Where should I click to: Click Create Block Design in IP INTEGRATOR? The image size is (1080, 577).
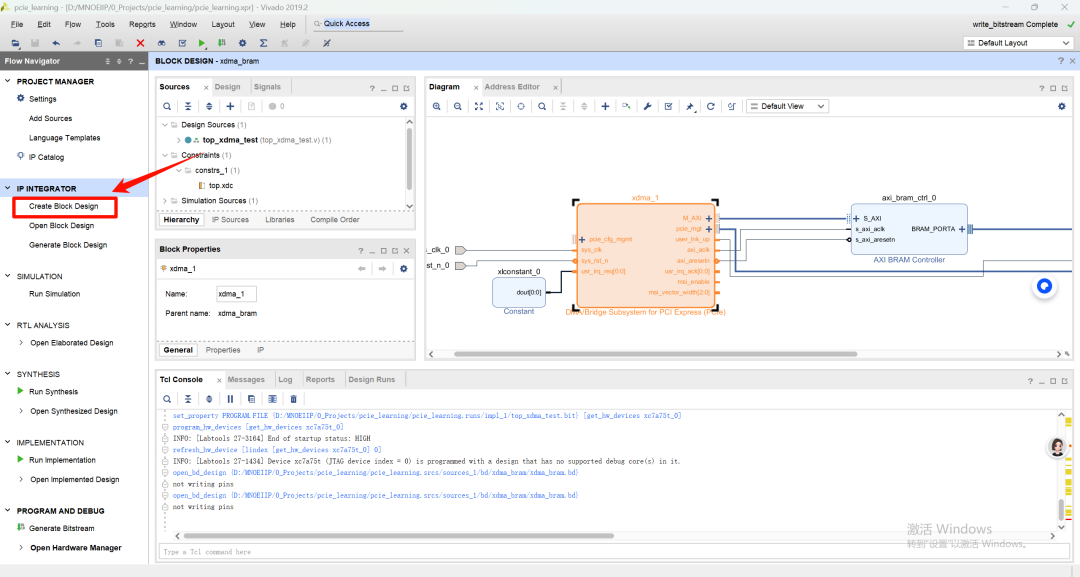[62, 207]
